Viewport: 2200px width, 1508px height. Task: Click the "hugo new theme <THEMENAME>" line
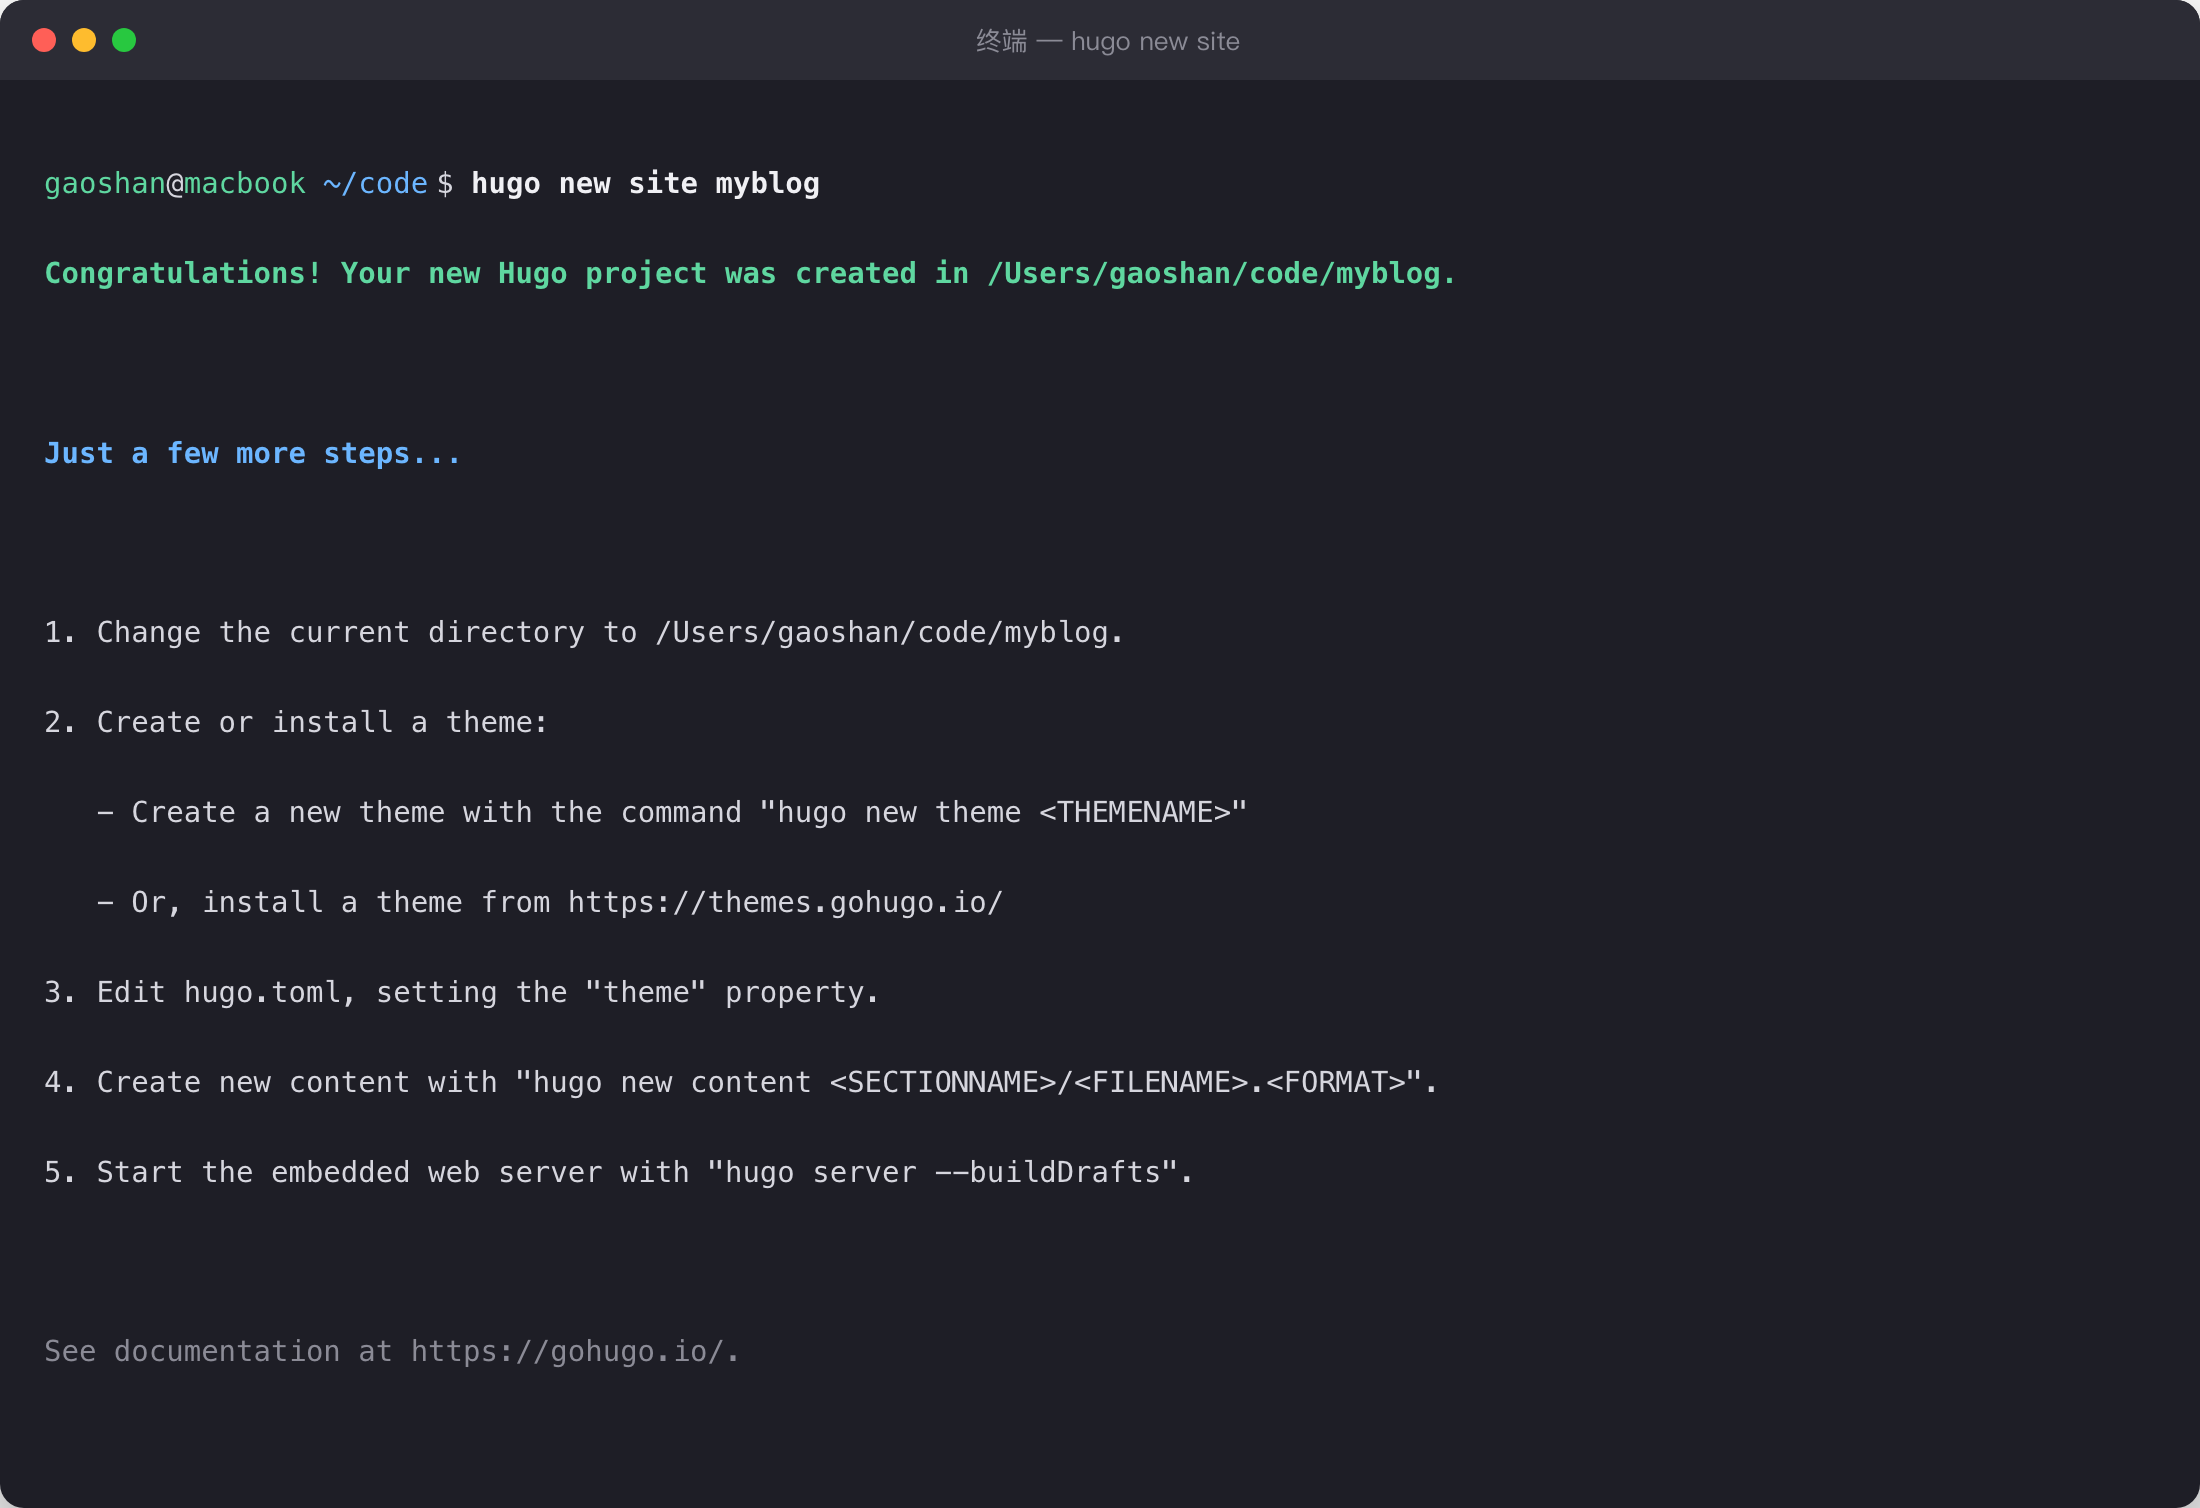click(672, 812)
